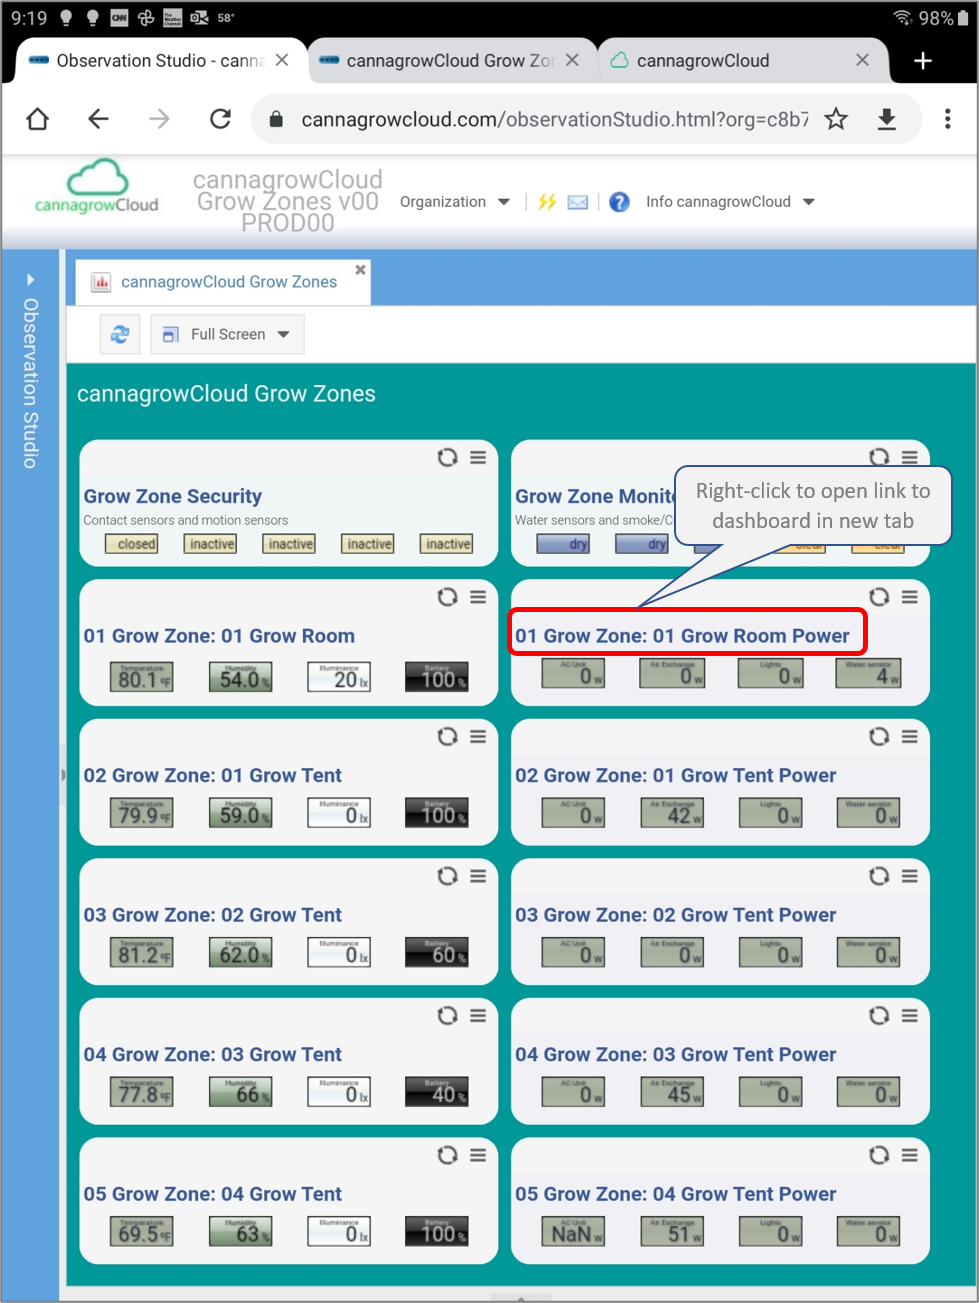Bookmark page with the star icon
979x1303 pixels.
(x=836, y=120)
